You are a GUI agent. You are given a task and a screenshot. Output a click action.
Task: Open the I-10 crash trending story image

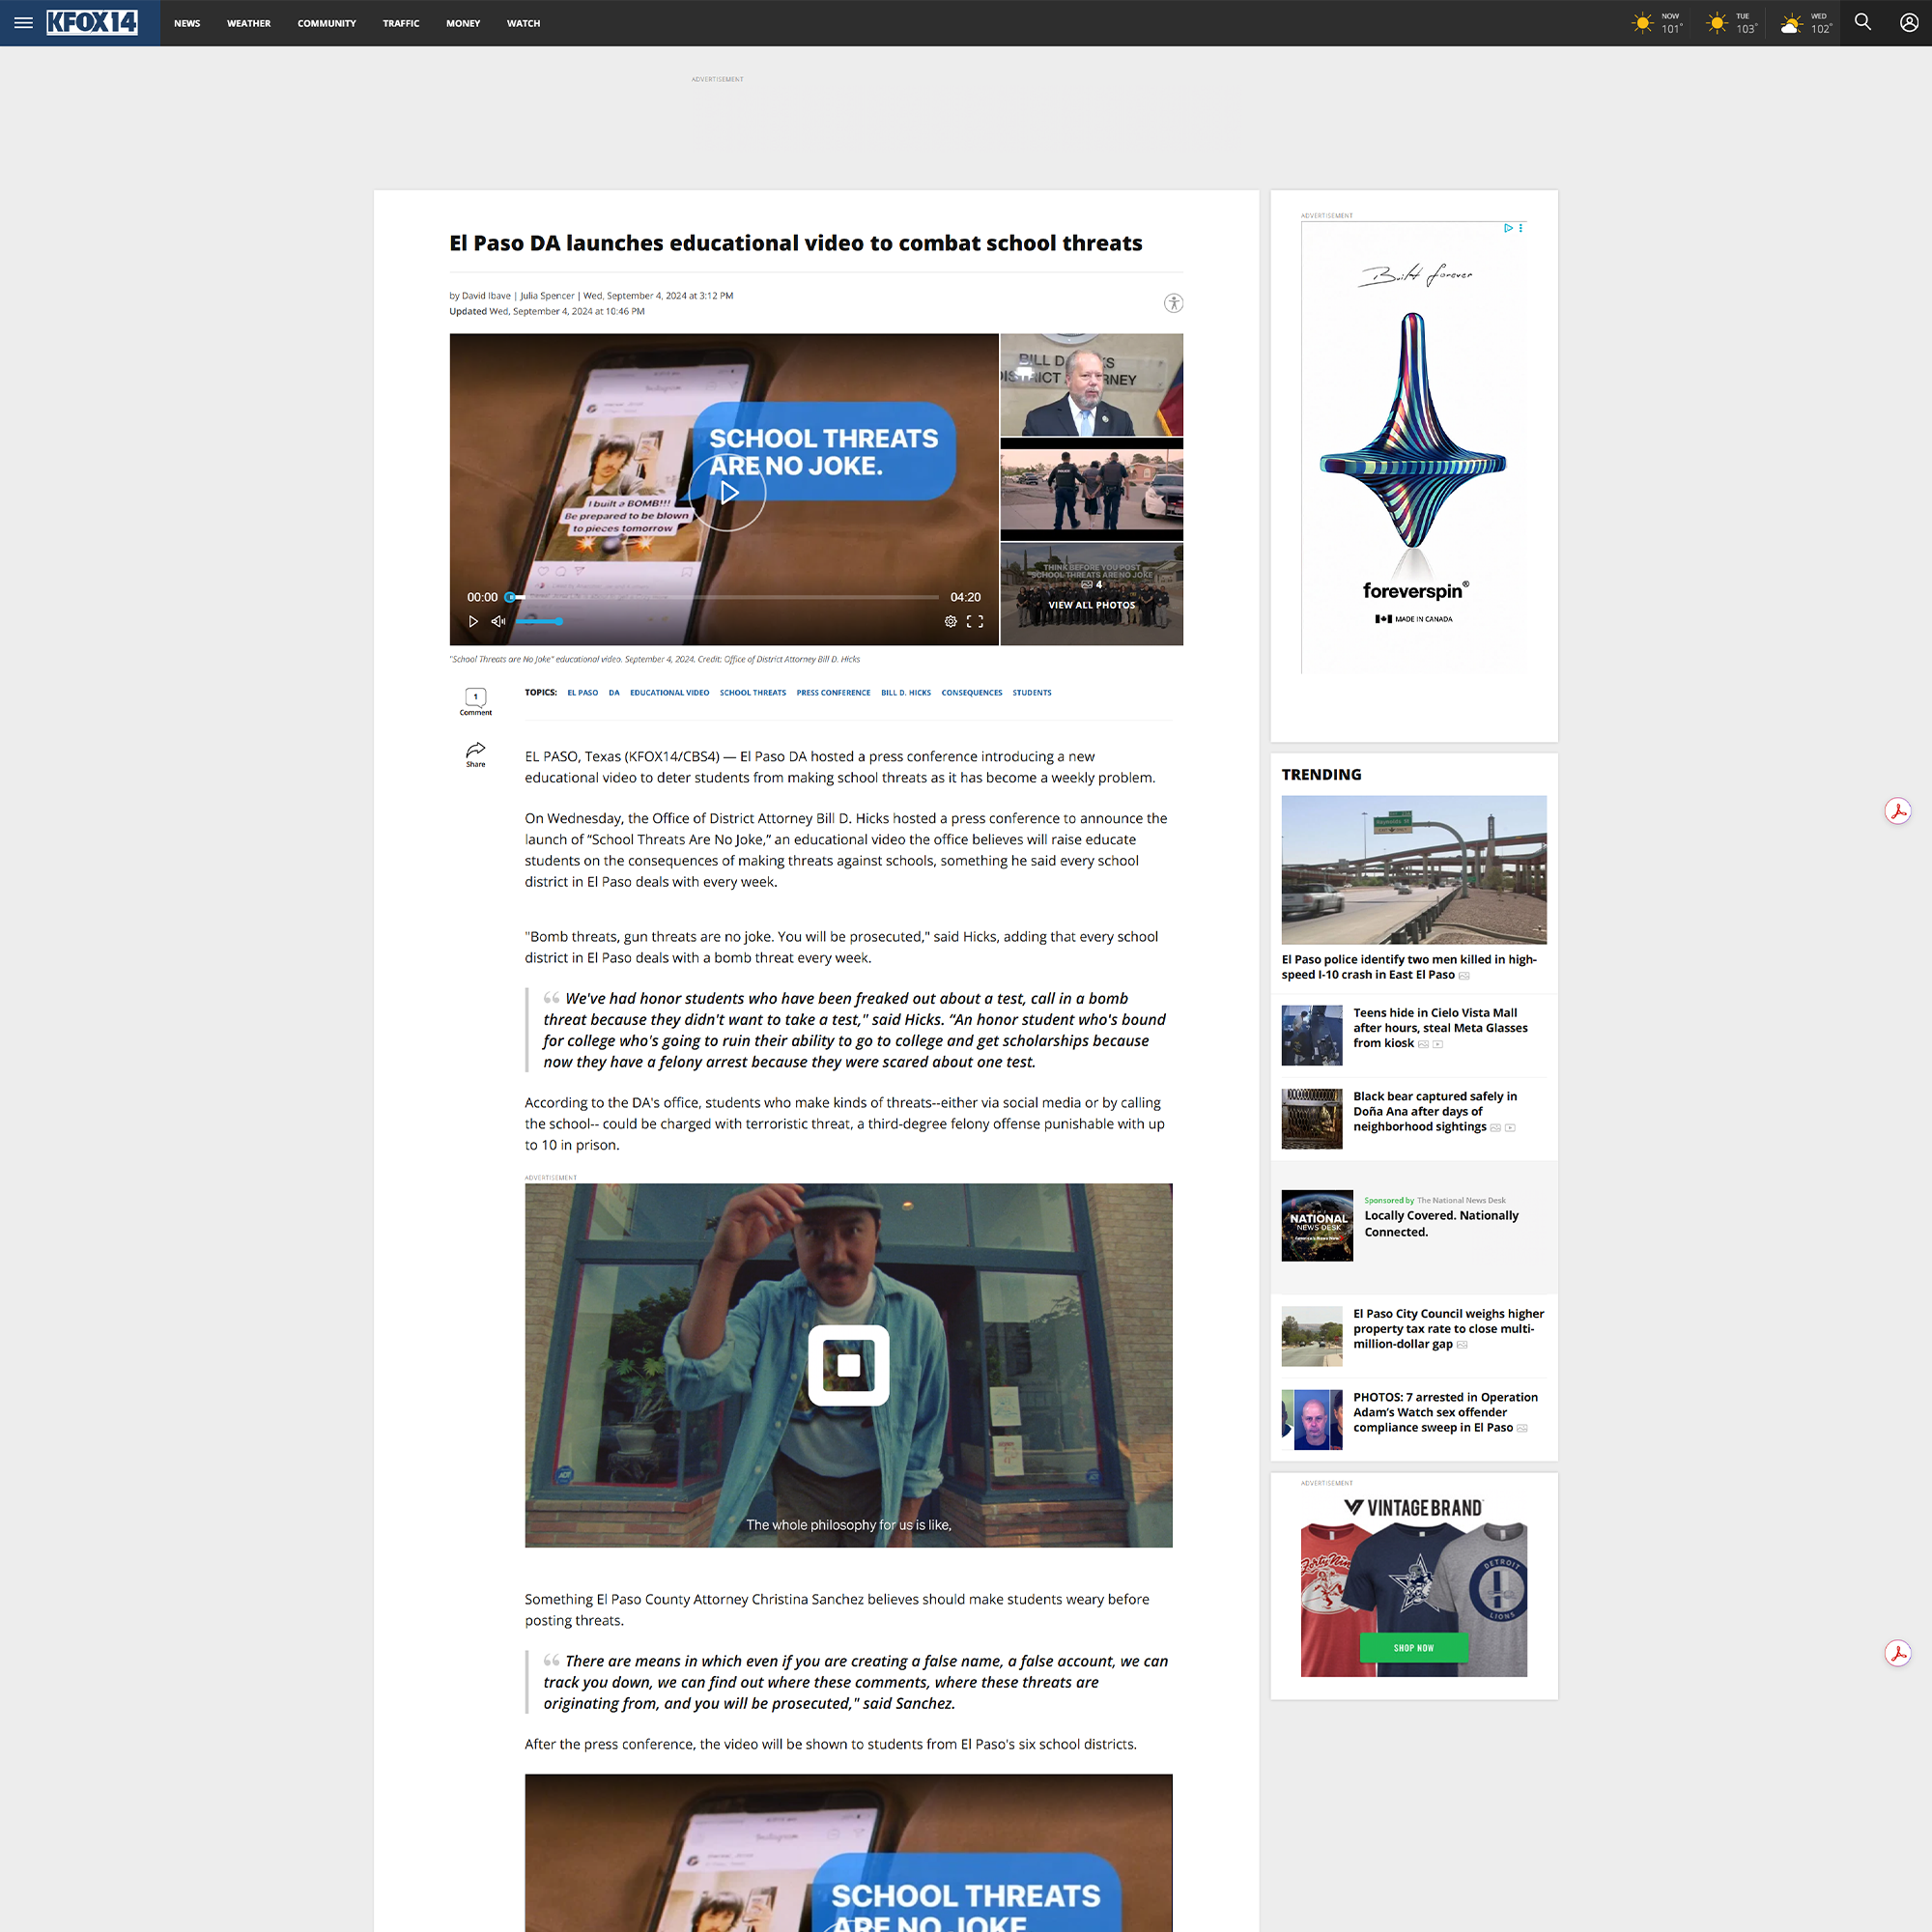point(1413,869)
